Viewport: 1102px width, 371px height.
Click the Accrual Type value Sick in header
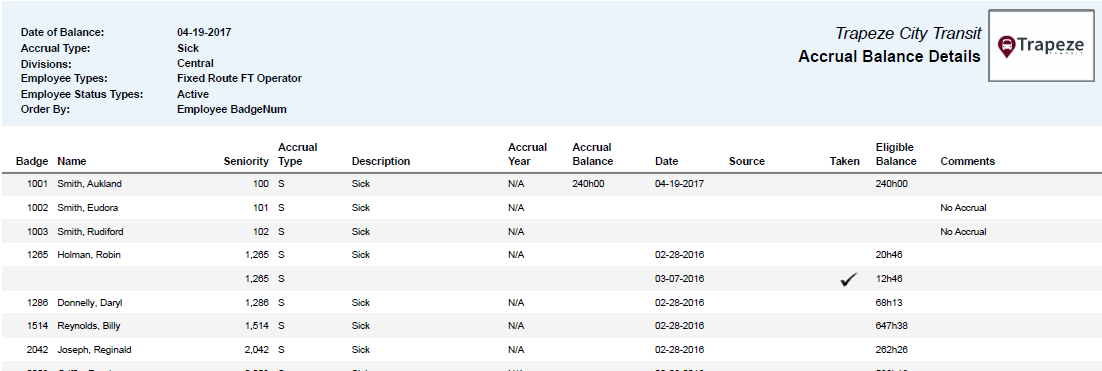(x=188, y=48)
